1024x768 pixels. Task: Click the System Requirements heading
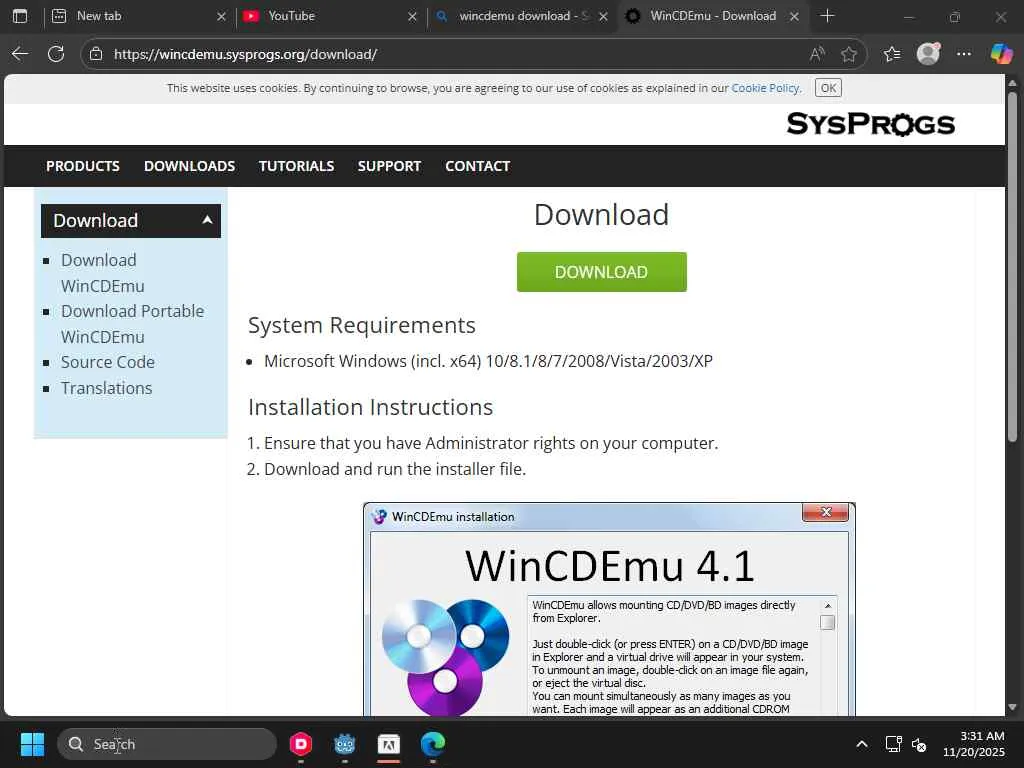coord(362,325)
